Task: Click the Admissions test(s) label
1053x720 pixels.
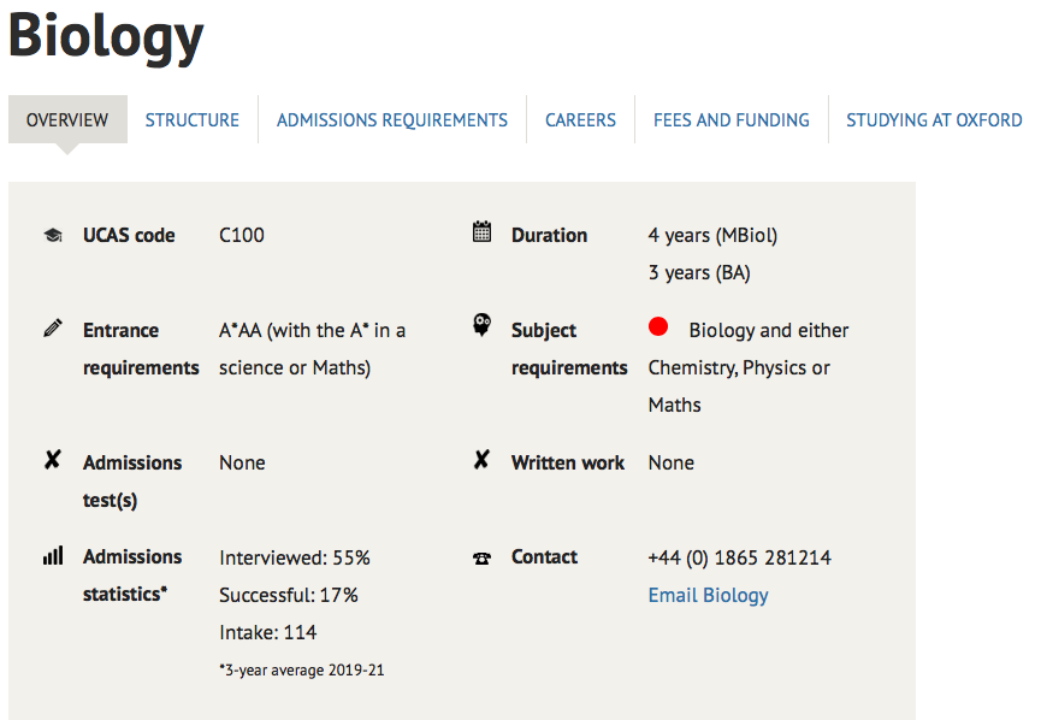Action: (x=132, y=482)
